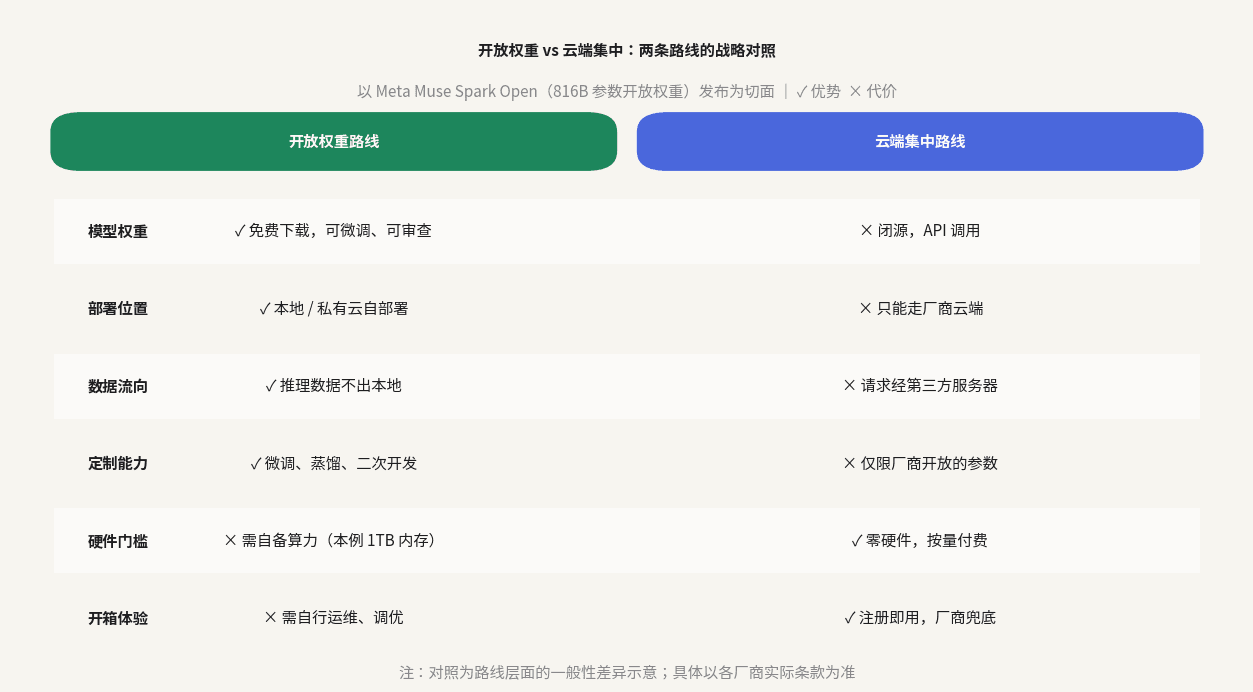Click the cell "注册即用，厂商兜底"
The height and width of the screenshot is (692, 1253).
[x=920, y=617]
